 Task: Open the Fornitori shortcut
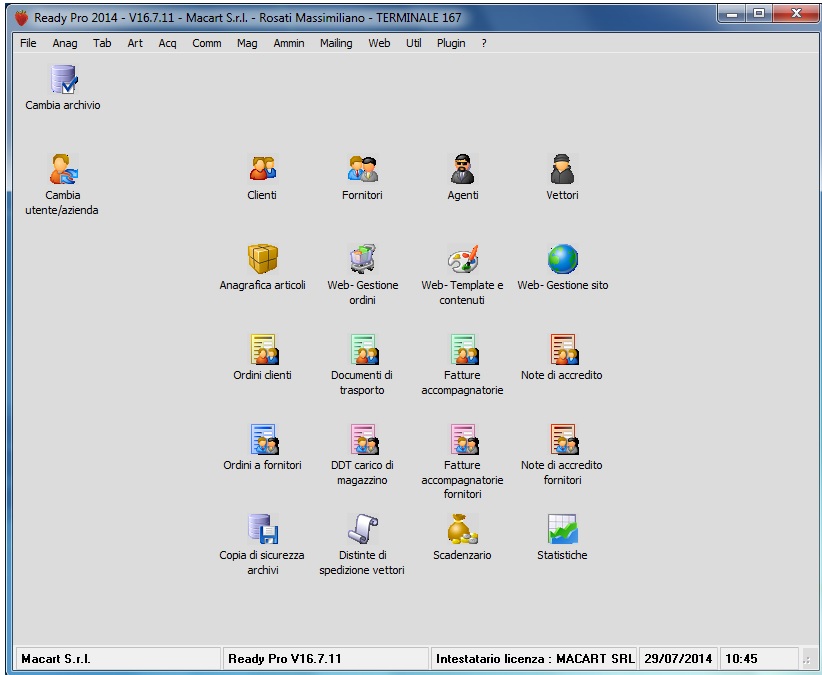362,170
